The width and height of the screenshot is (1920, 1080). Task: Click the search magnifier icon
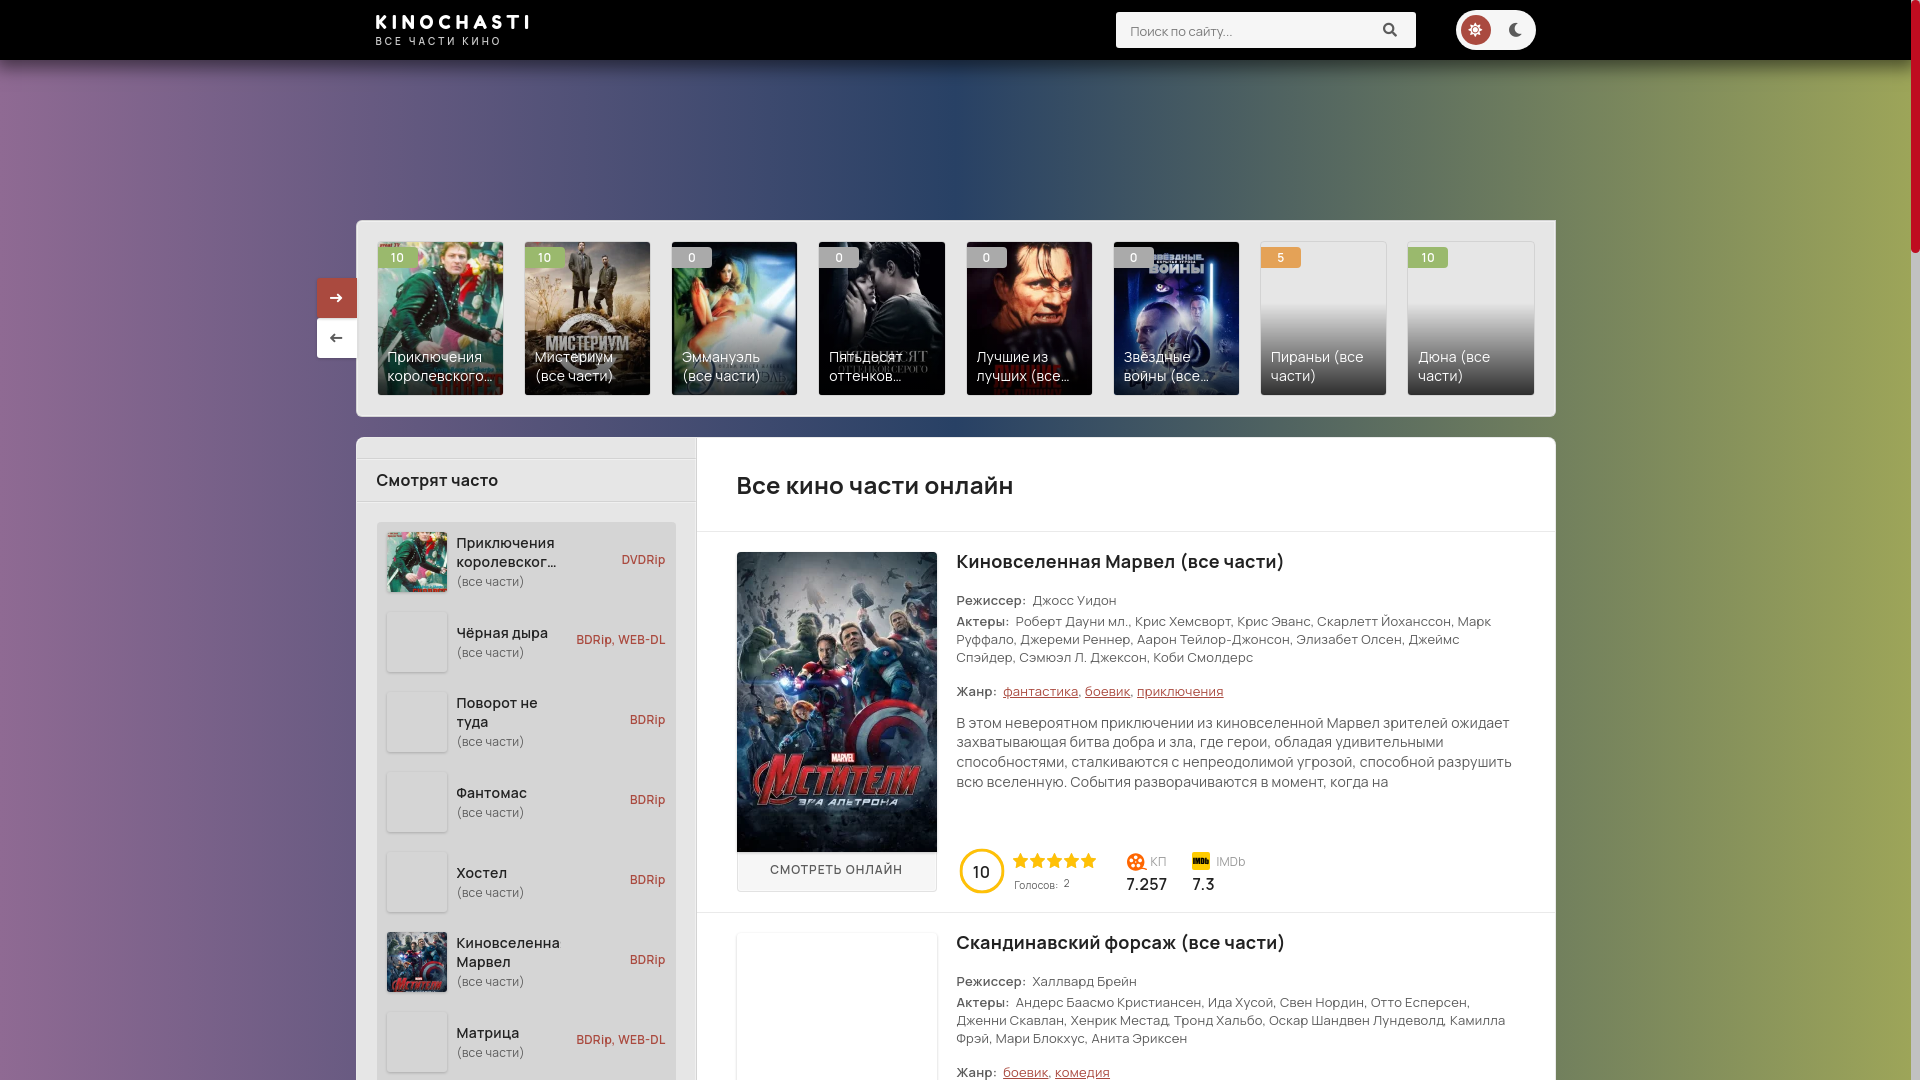(x=1389, y=30)
